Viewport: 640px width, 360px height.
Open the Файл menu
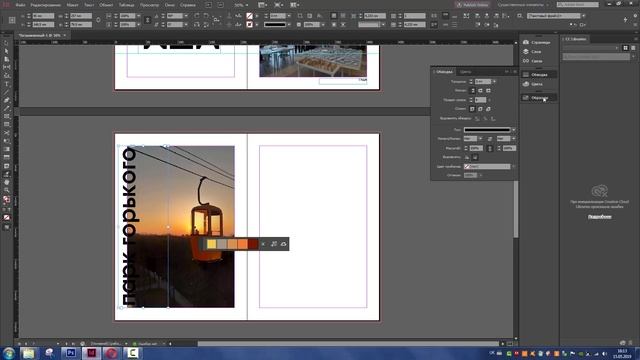tap(20, 5)
